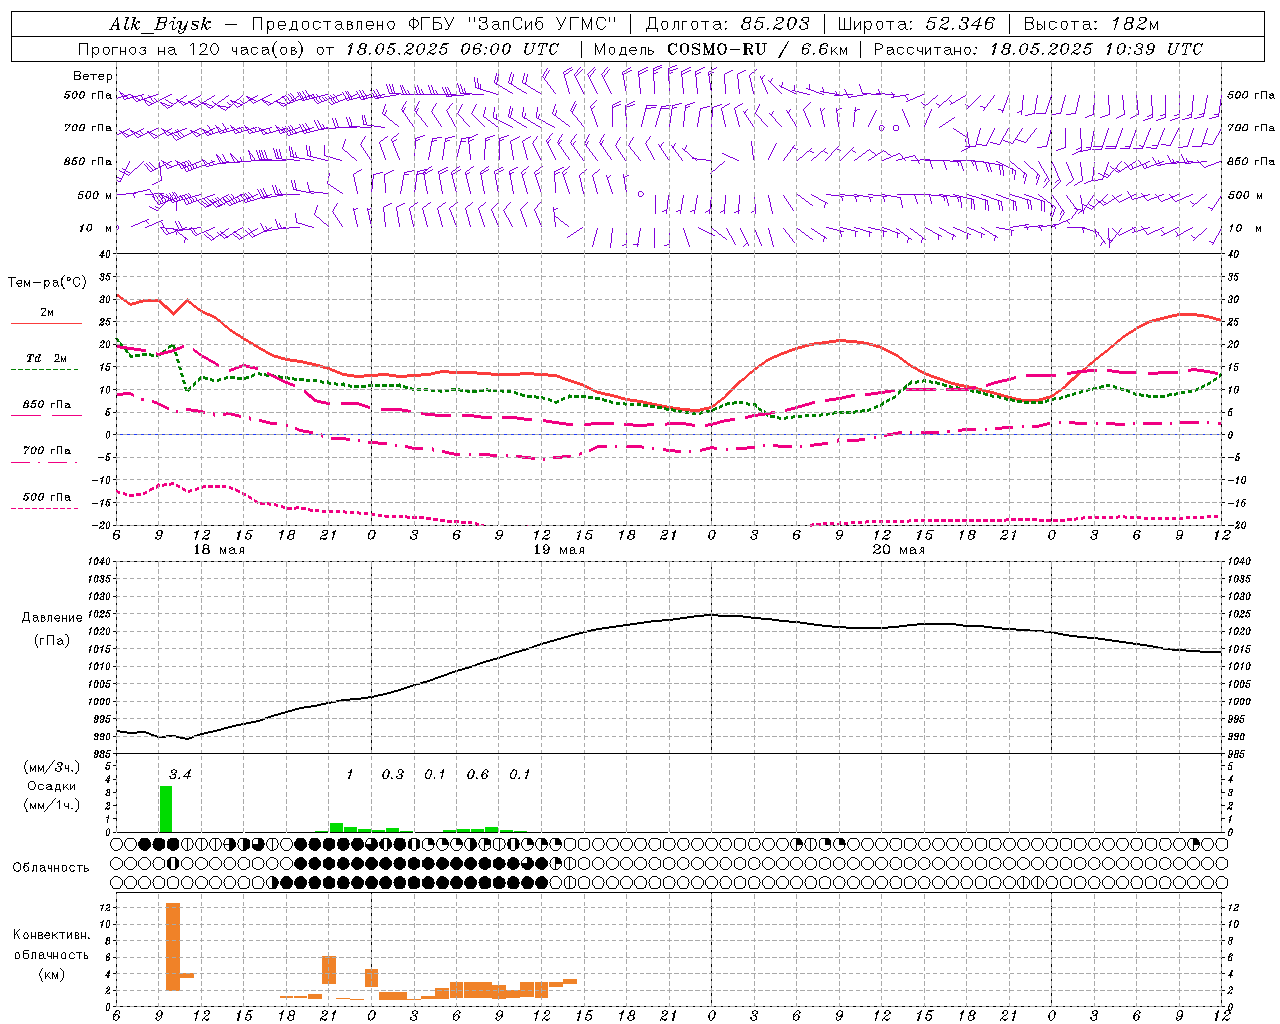Image resolution: width=1280 pixels, height=1024 pixels.
Task: Click the 850 гПа legend in temperature panel
Action: [x=47, y=405]
